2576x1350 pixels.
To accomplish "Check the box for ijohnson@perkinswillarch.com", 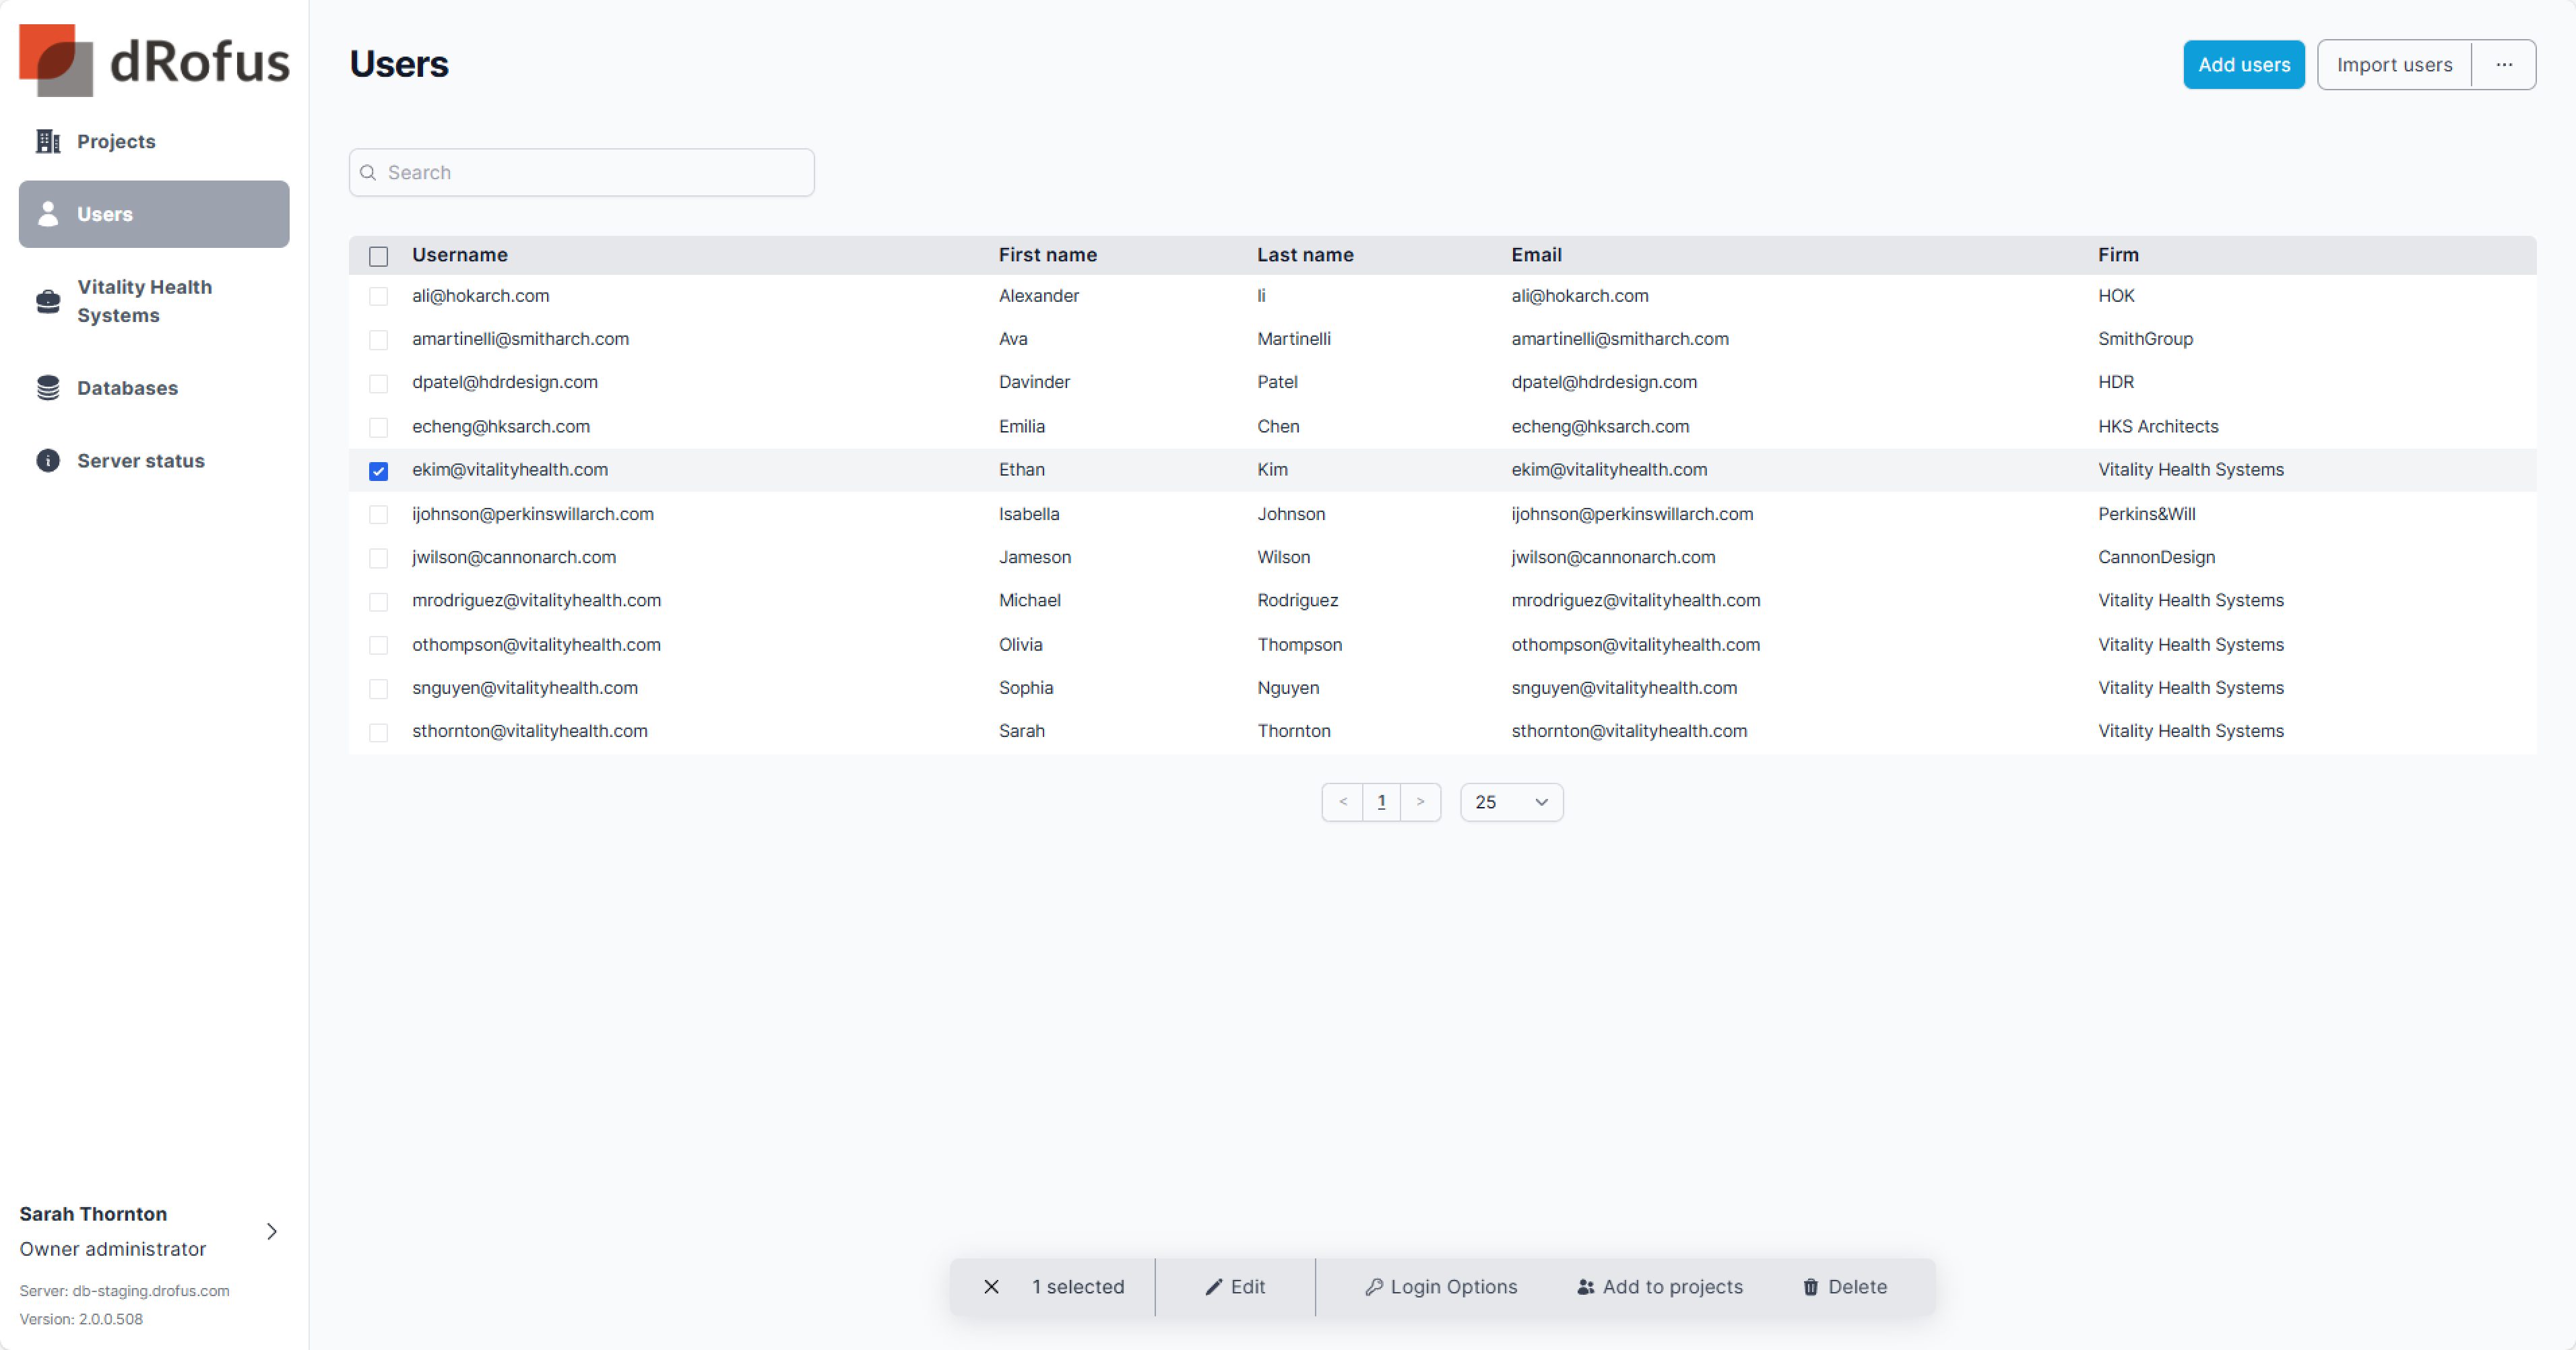I will (378, 515).
